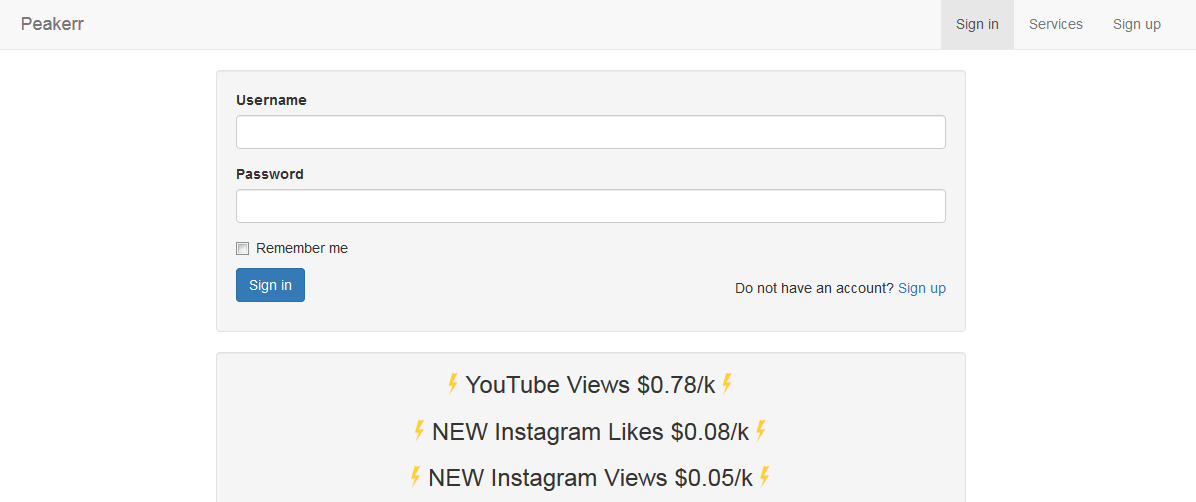Screen dimensions: 1196x502
Task: Click the Remember me label text
Action: [302, 248]
